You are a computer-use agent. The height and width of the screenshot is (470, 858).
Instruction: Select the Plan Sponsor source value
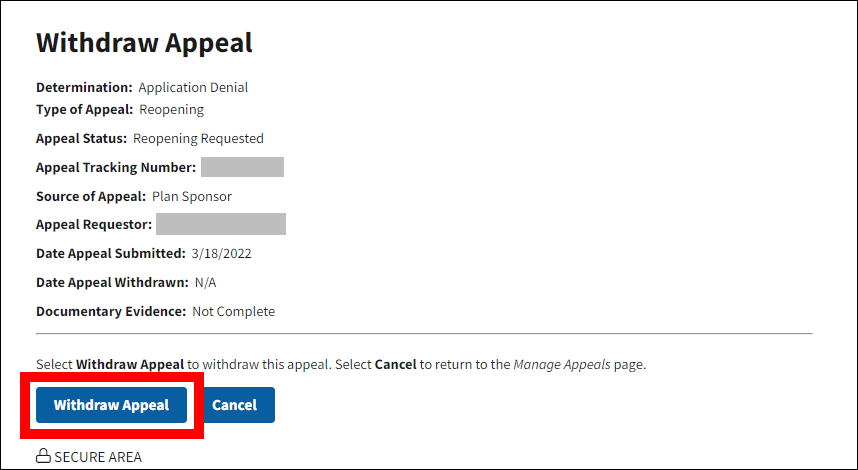192,196
